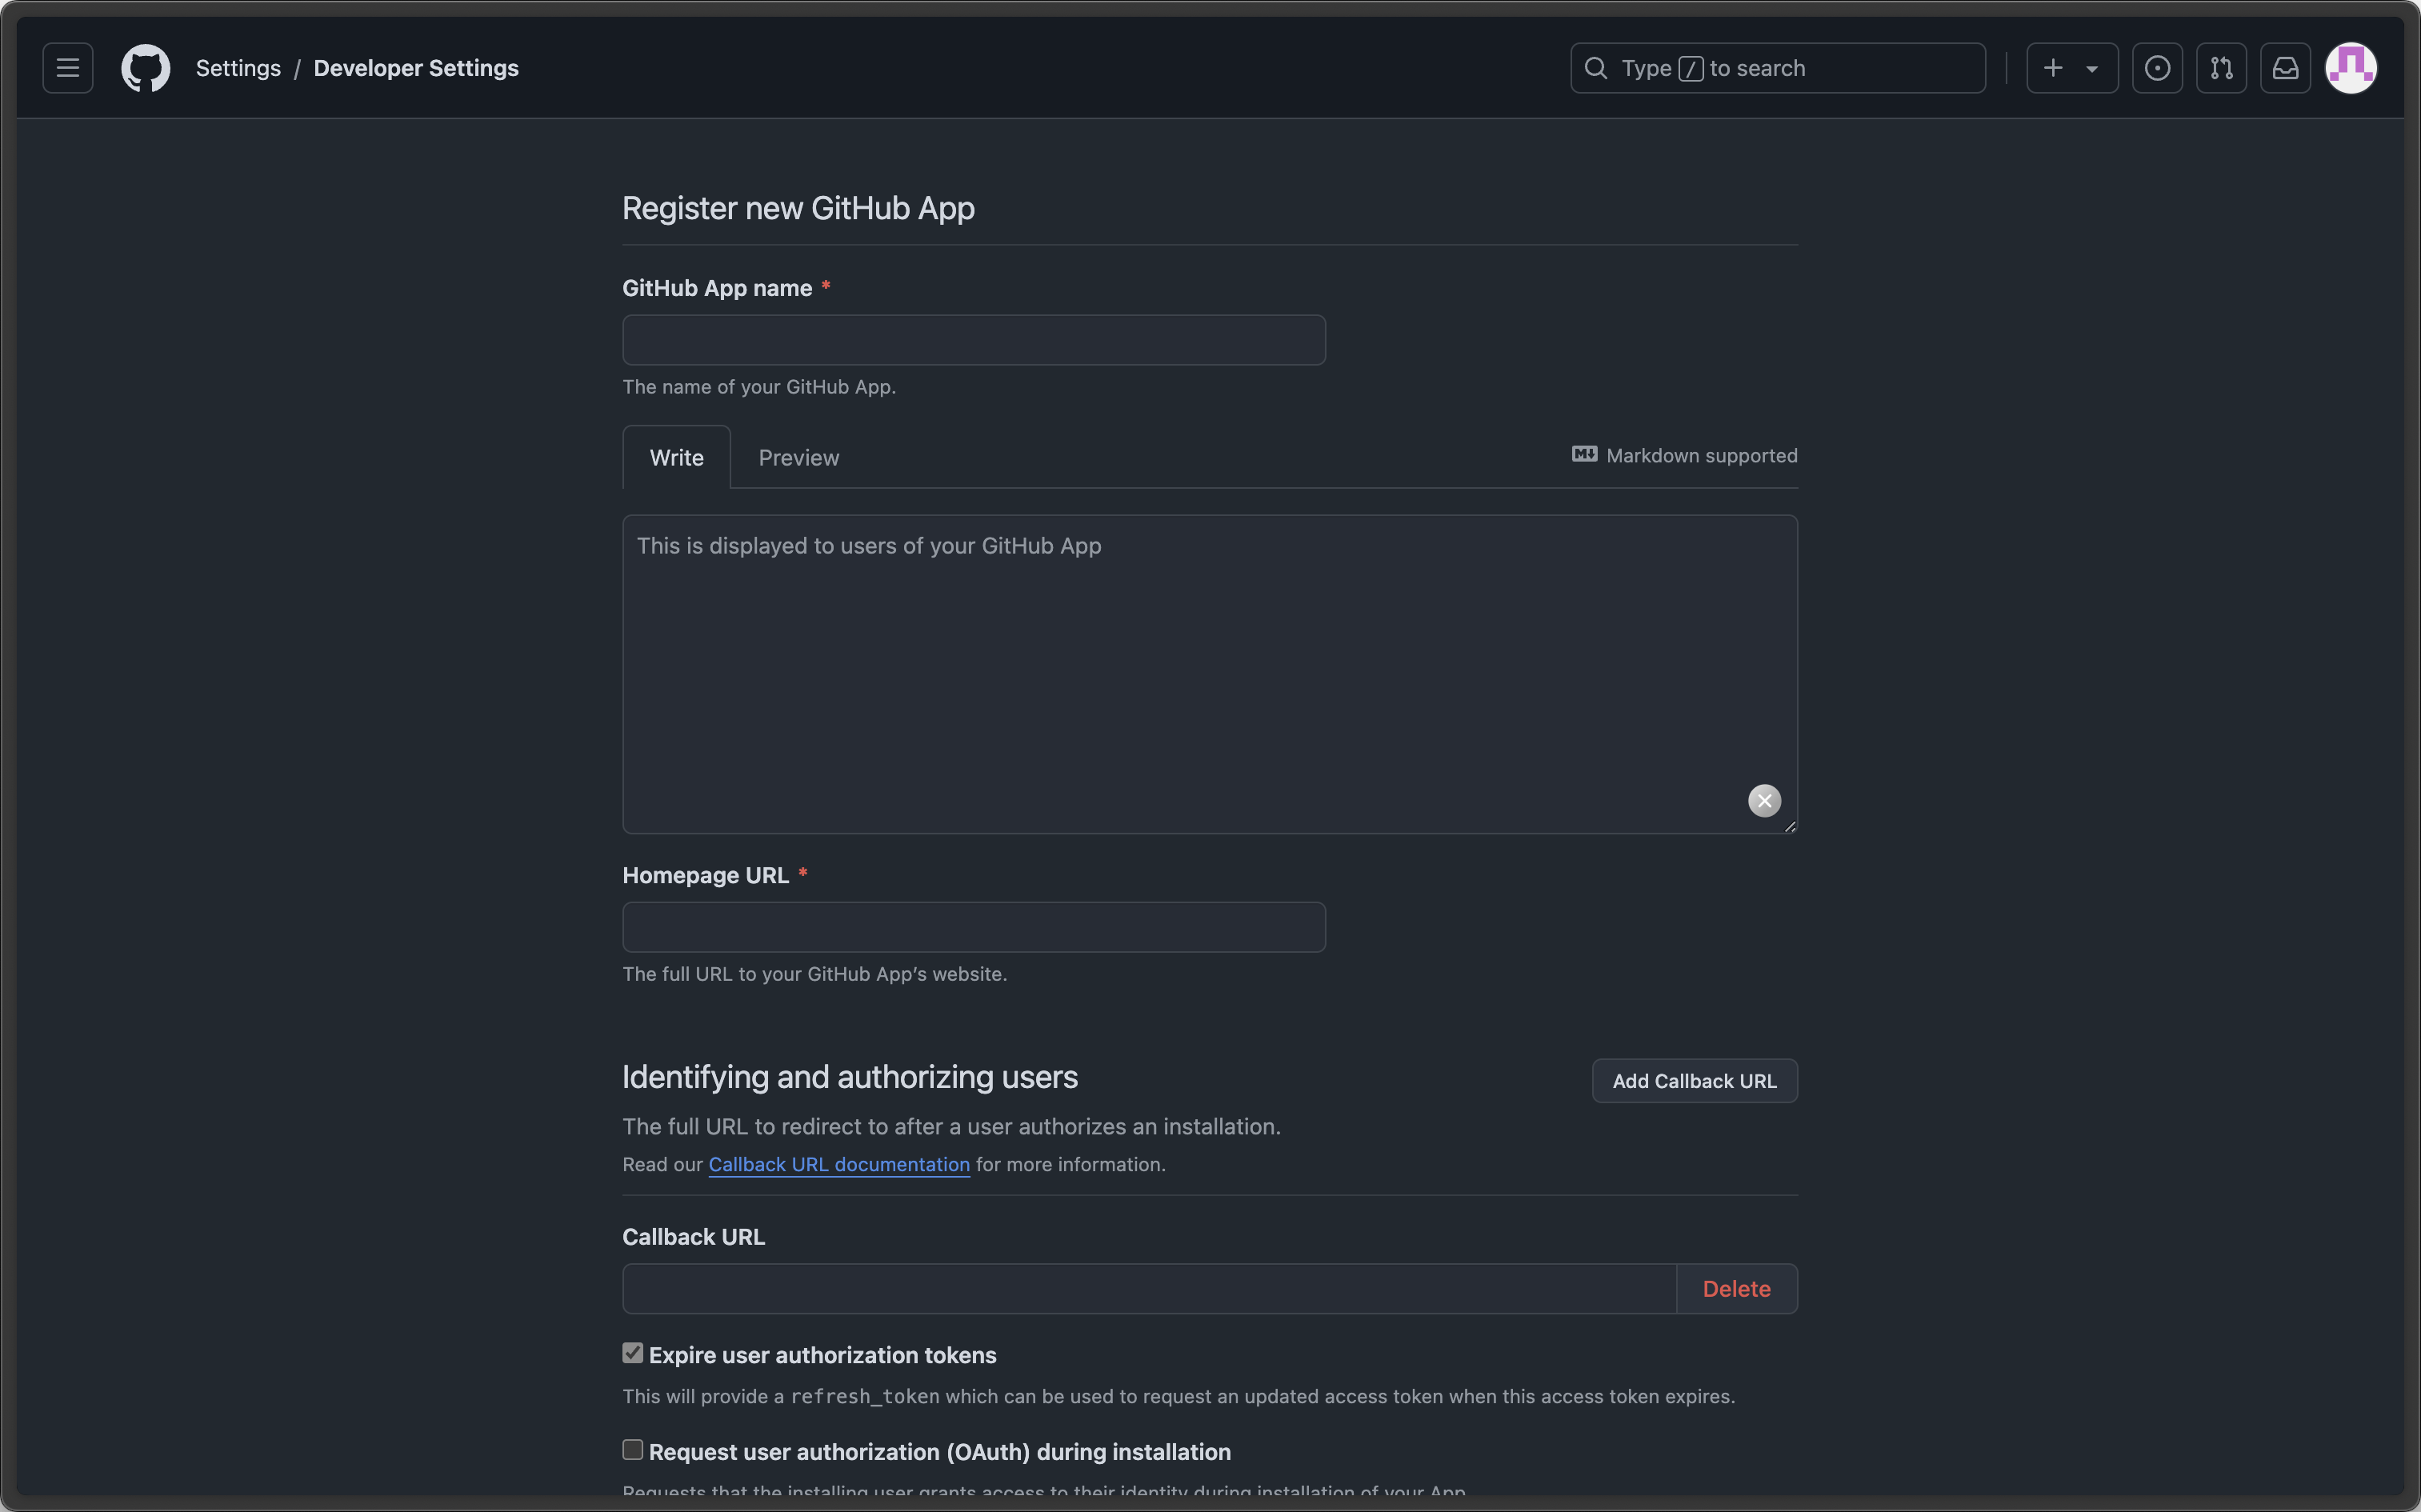Click the search bar icon
This screenshot has width=2421, height=1512.
point(1594,68)
